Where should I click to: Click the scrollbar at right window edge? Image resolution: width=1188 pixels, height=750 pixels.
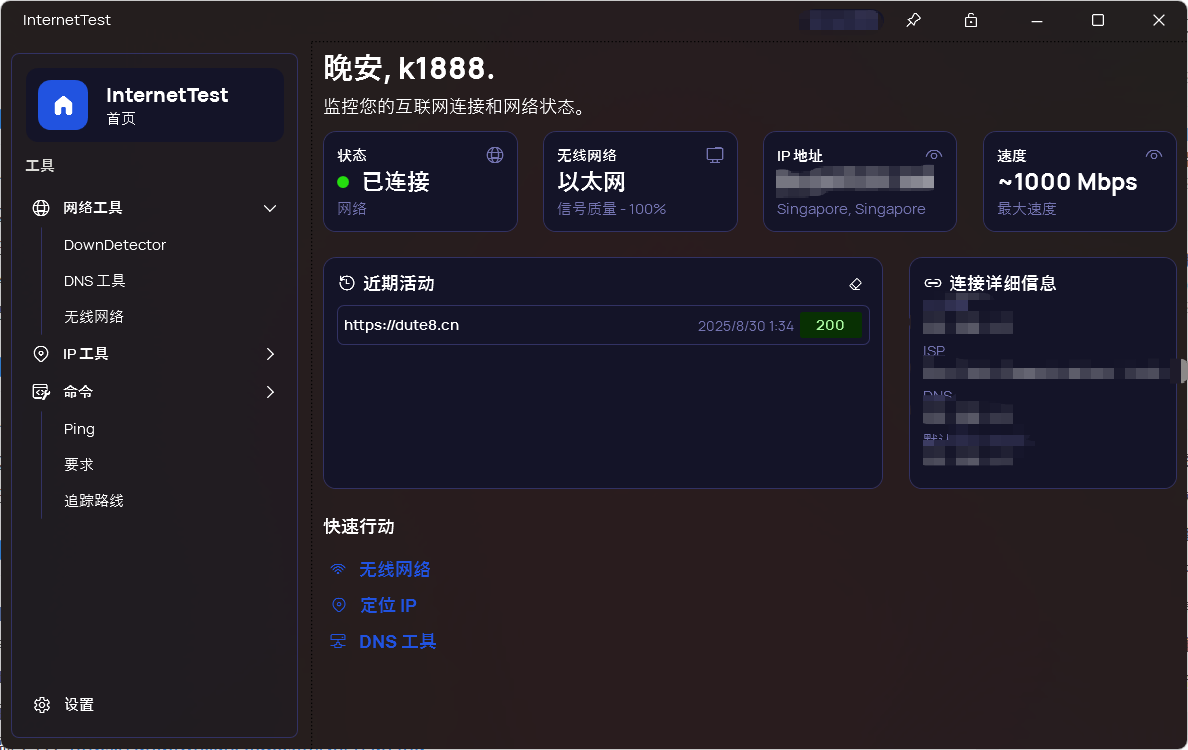point(1183,371)
